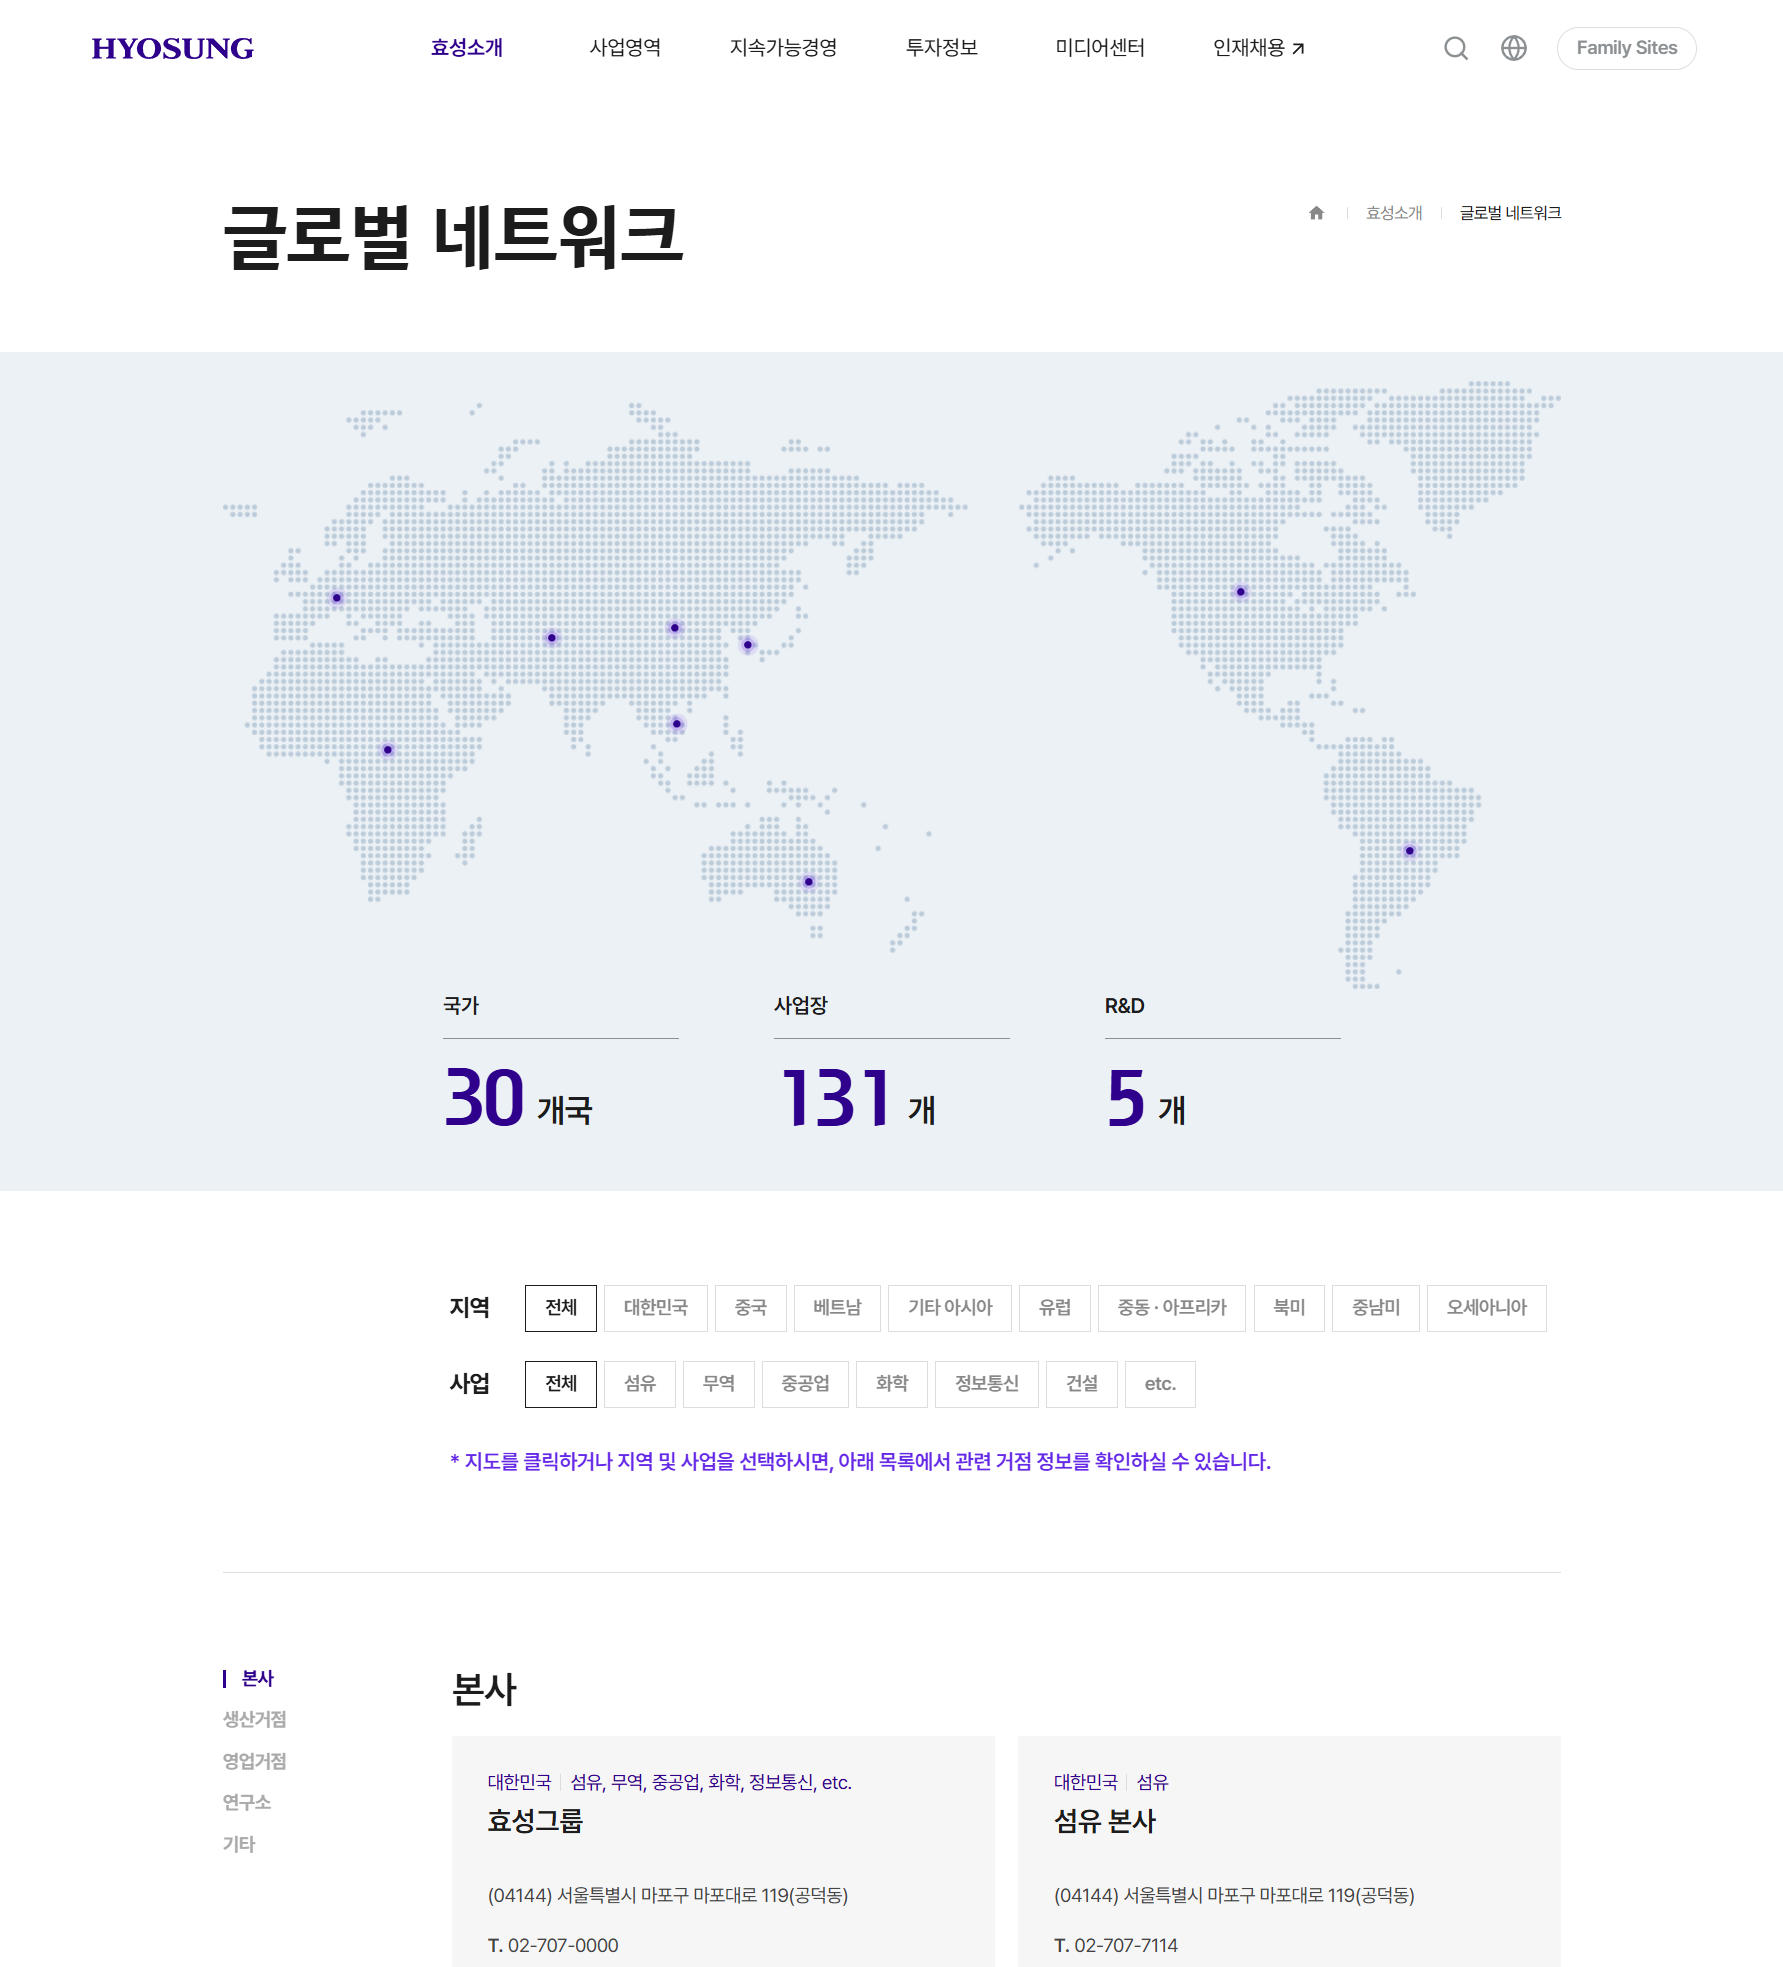Open the 효성소개 menu
1783x1967 pixels.
pos(467,48)
